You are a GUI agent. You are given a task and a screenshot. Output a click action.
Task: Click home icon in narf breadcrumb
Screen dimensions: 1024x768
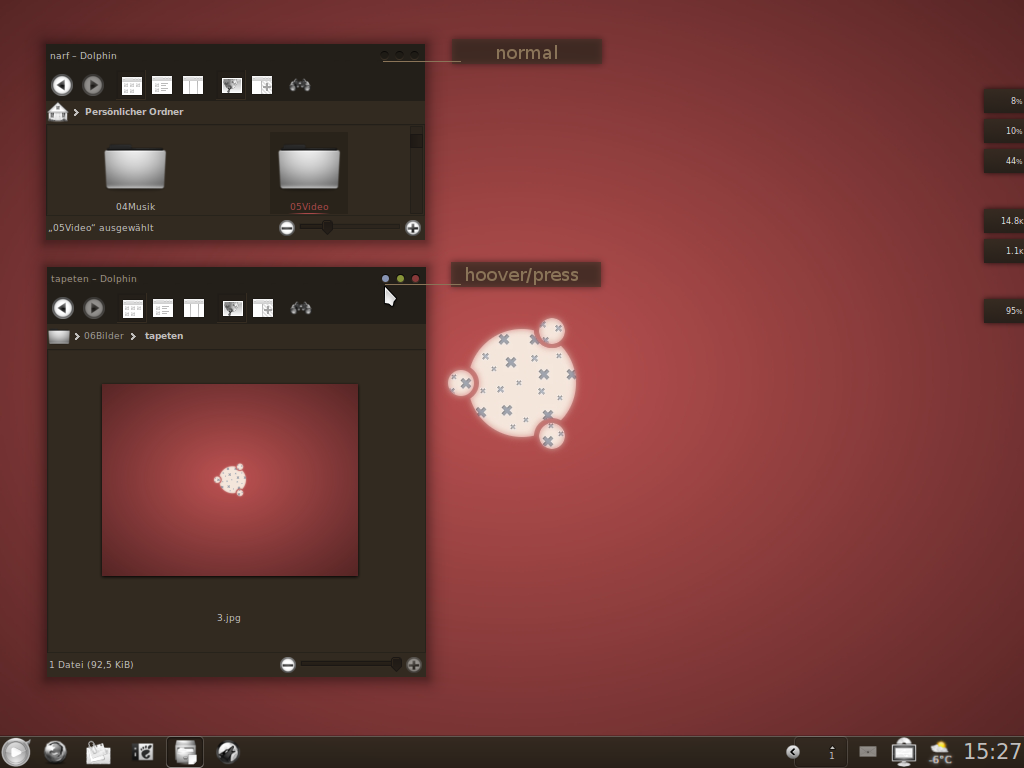(x=58, y=112)
